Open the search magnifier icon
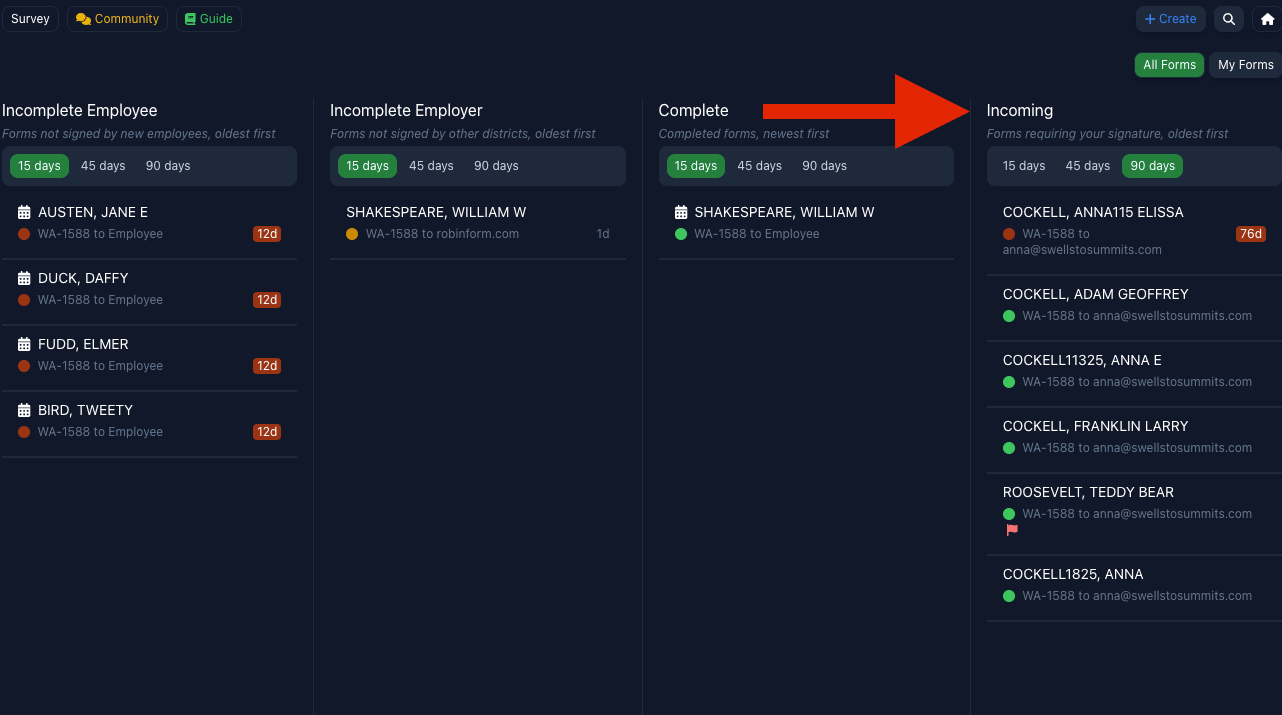Viewport: 1282px width, 715px height. (1229, 19)
